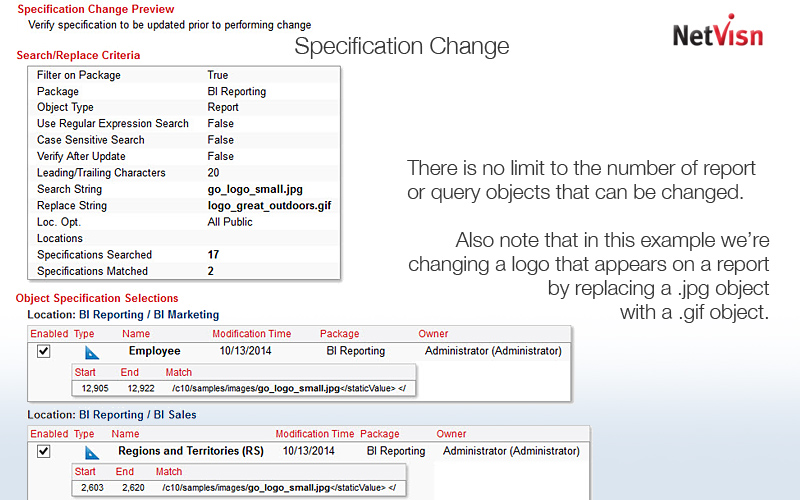The image size is (800, 500).
Task: Click Administrator (Administrator) owner in Regions row
Action: pos(511,451)
